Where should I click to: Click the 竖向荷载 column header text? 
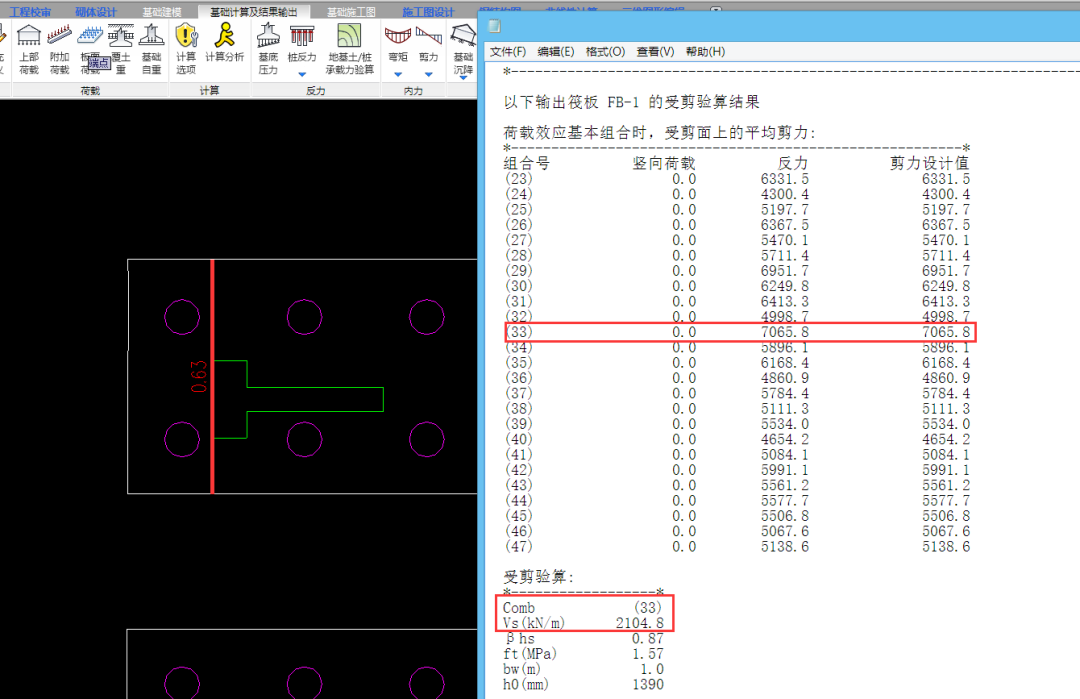664,163
